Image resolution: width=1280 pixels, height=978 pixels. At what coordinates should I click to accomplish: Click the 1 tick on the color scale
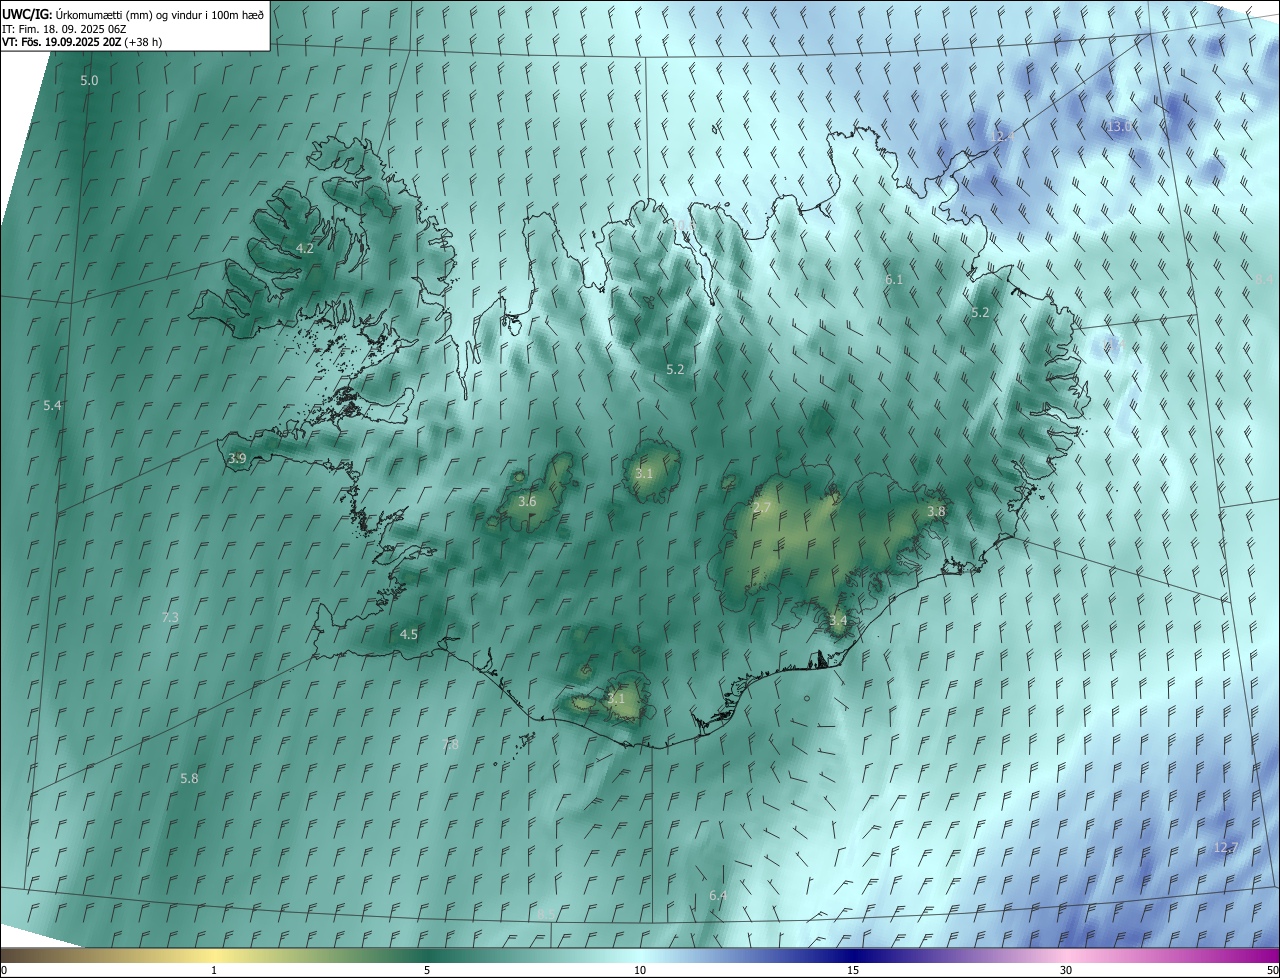pyautogui.click(x=214, y=970)
